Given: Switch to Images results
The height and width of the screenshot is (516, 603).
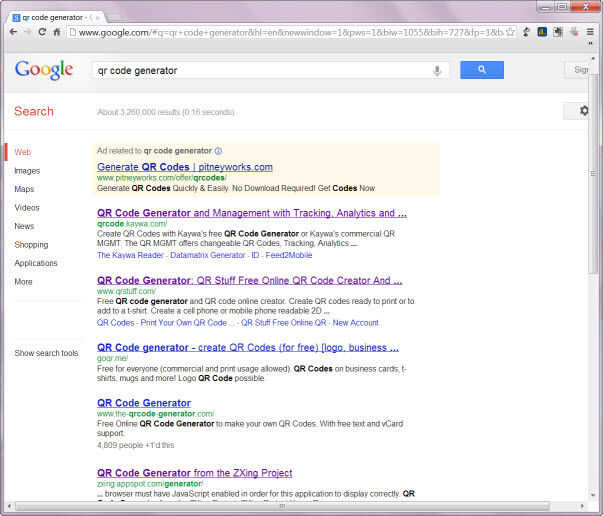Looking at the screenshot, I should [27, 171].
